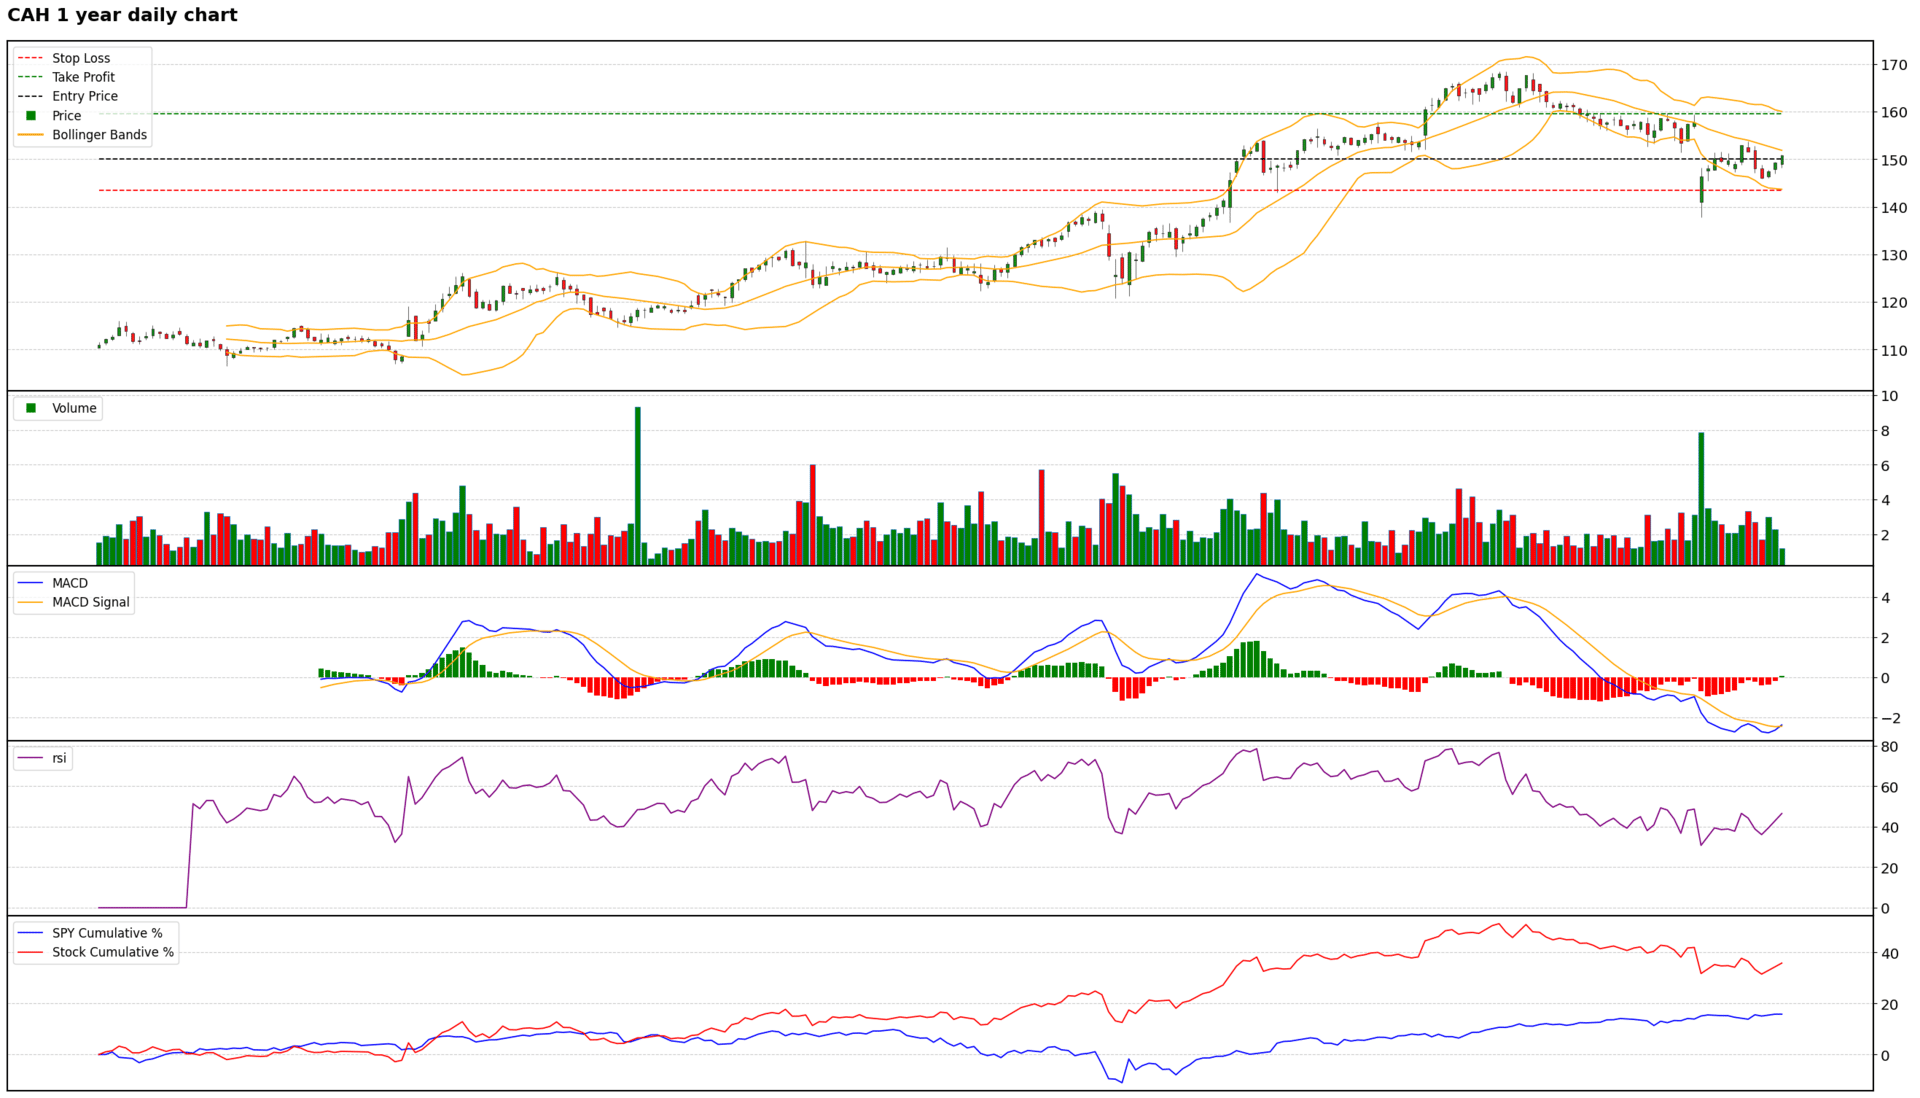The height and width of the screenshot is (1098, 1920).
Task: Click the green Price legend marker
Action: (31, 116)
